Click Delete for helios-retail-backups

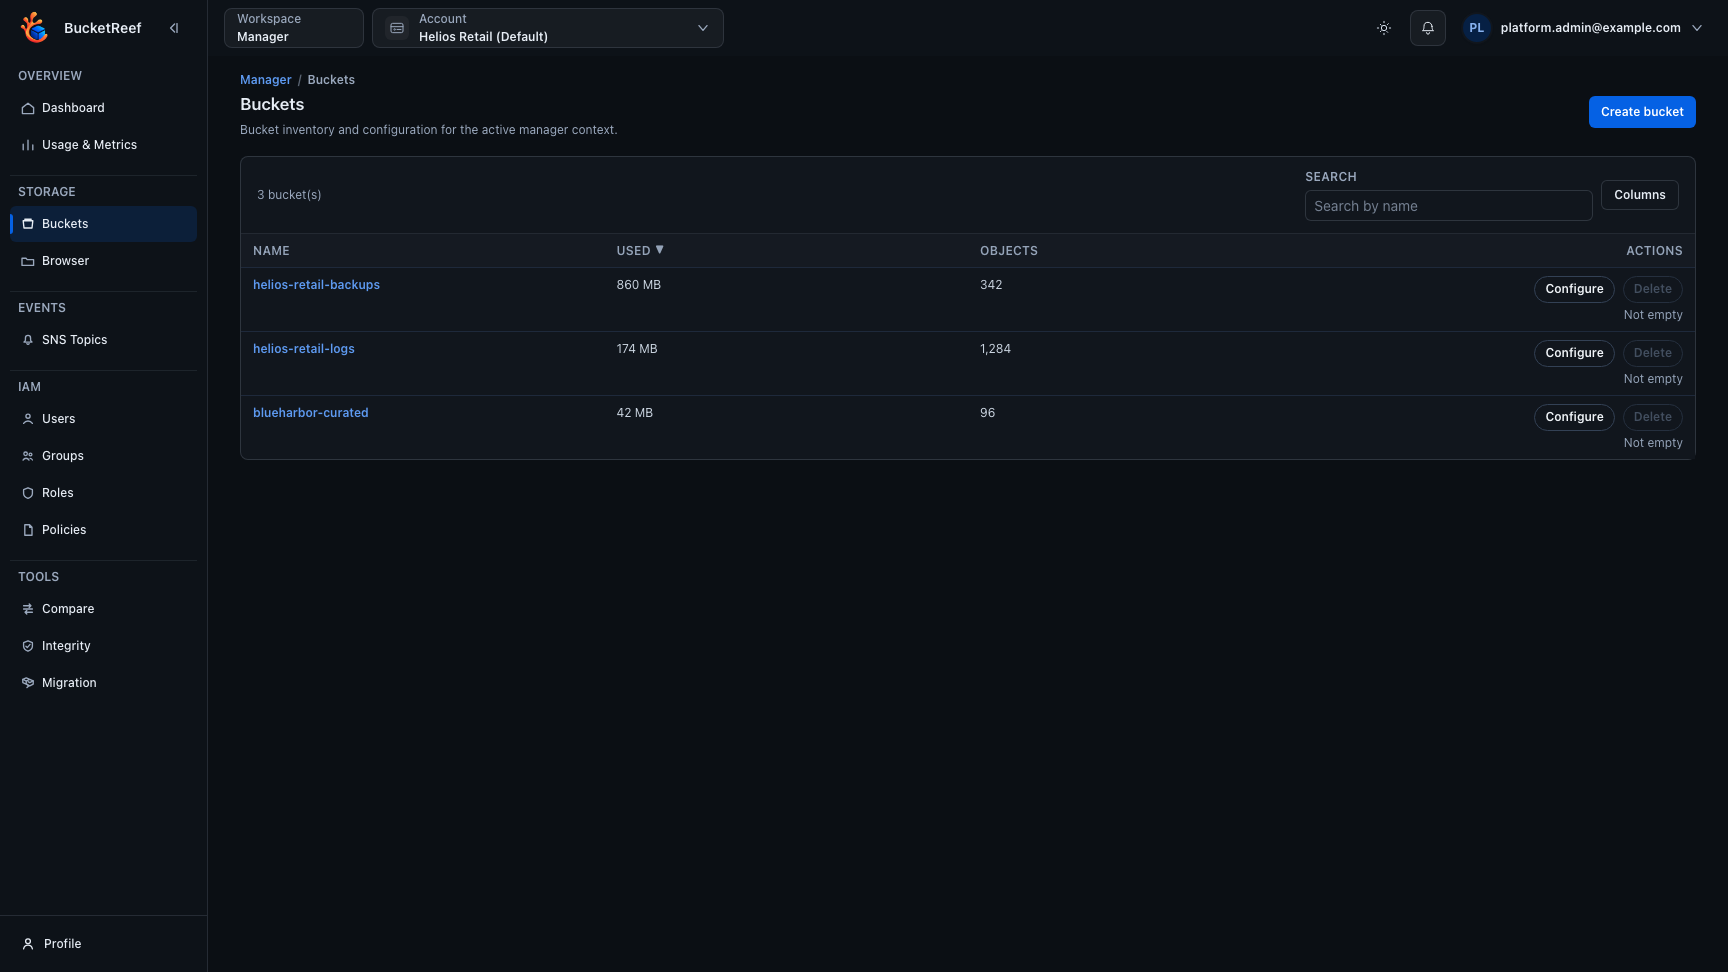[x=1652, y=289]
